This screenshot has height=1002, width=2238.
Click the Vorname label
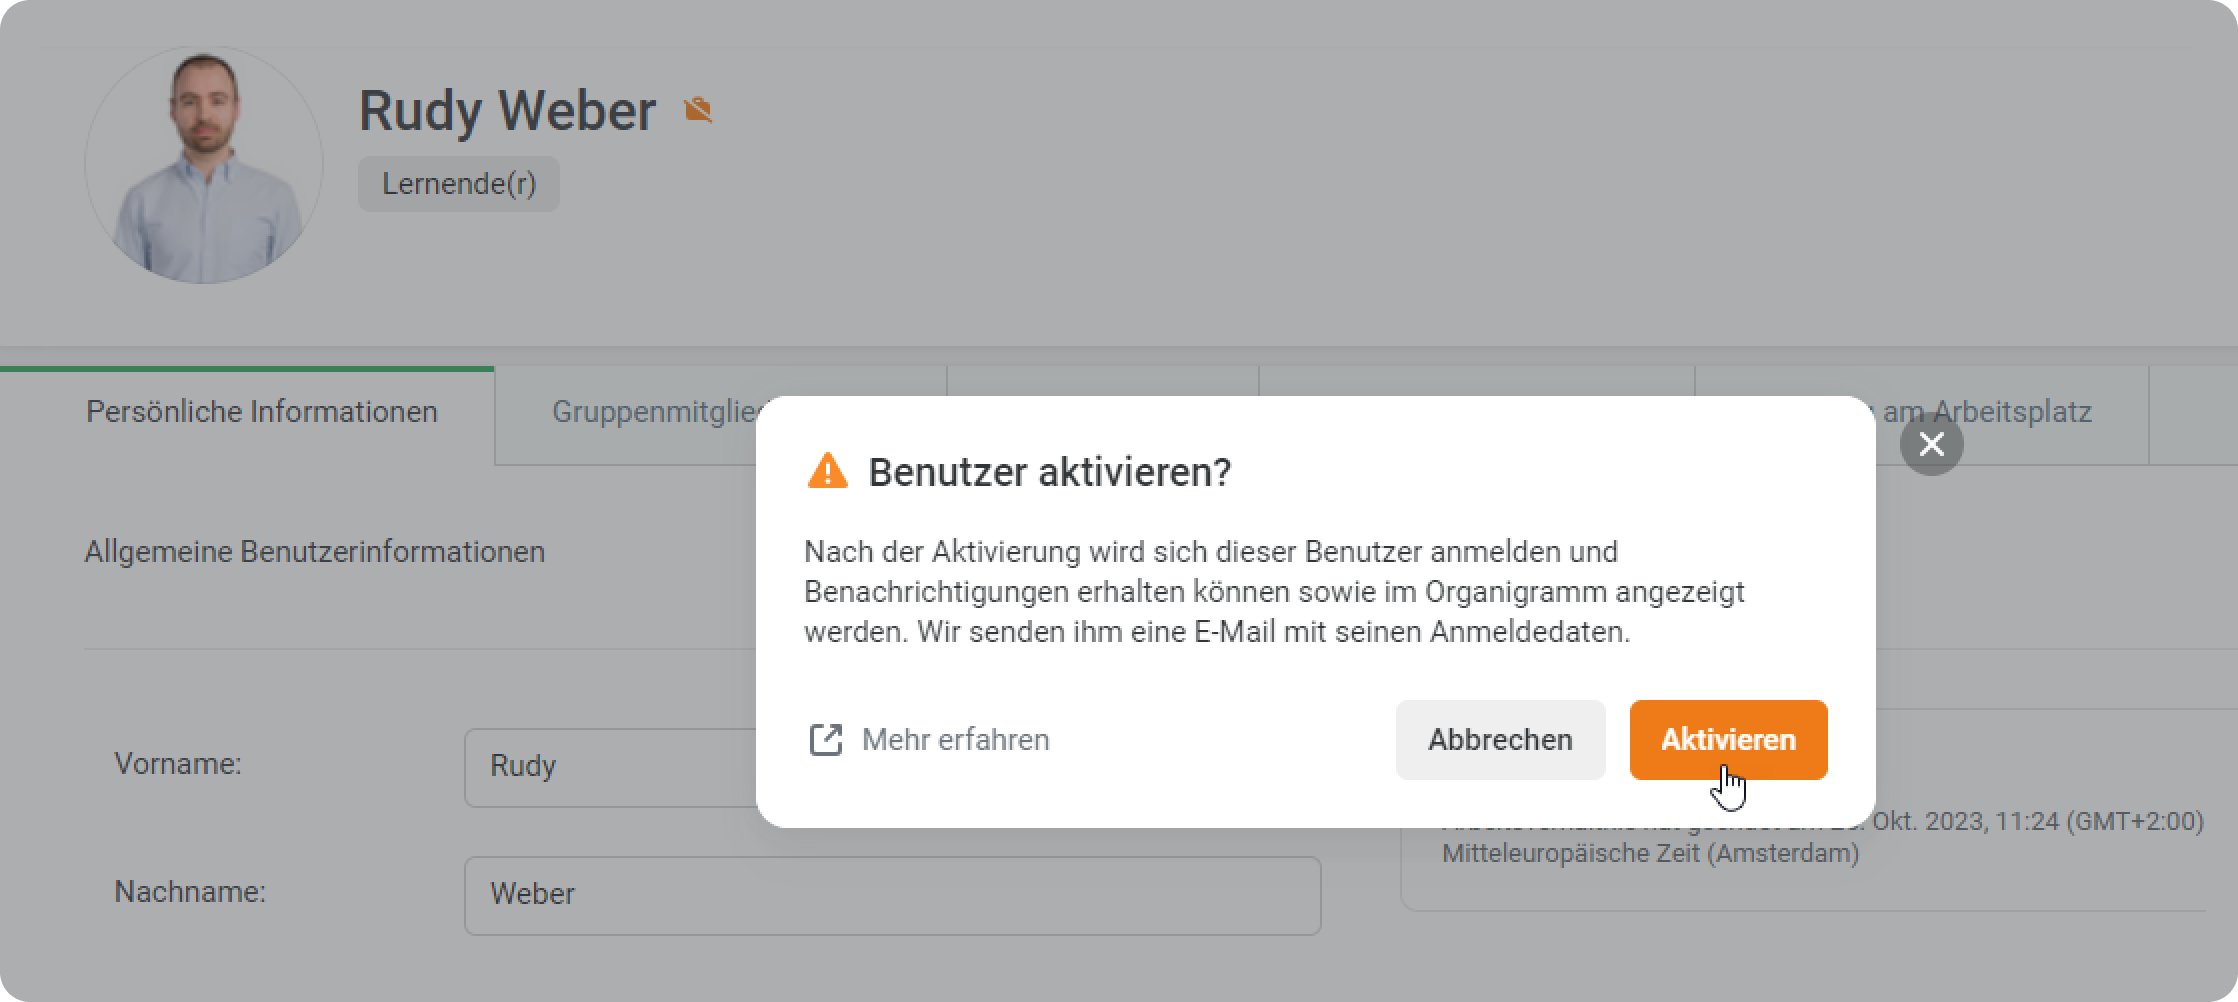click(x=178, y=764)
